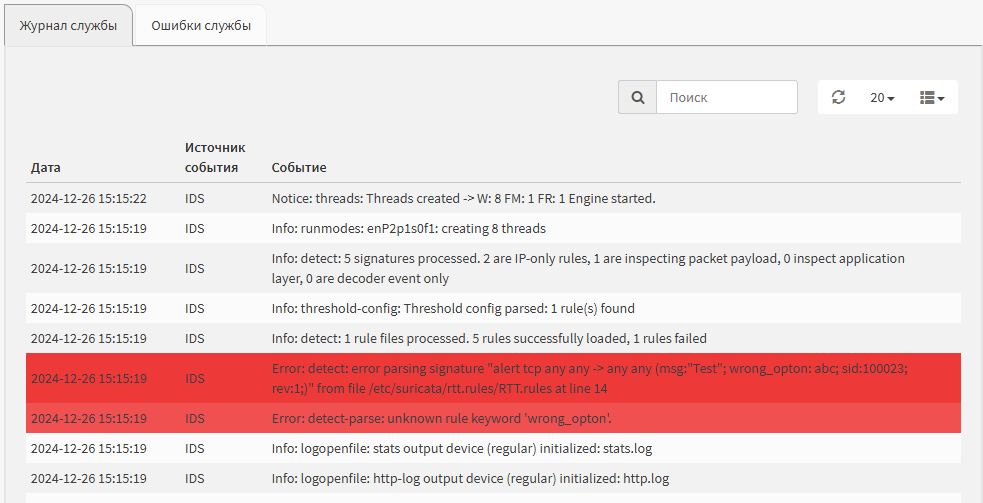Focus the Поиск search field
Screen dimensions: 983x503
(727, 97)
